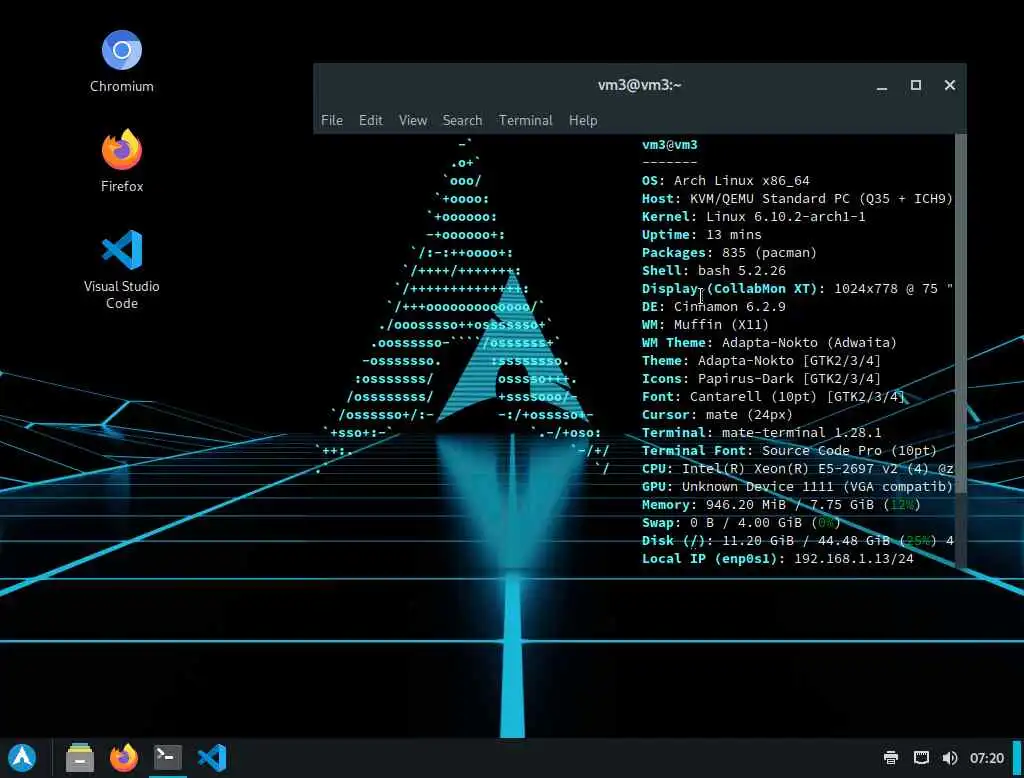Launch Visual Studio Code from the taskbar

tap(212, 758)
